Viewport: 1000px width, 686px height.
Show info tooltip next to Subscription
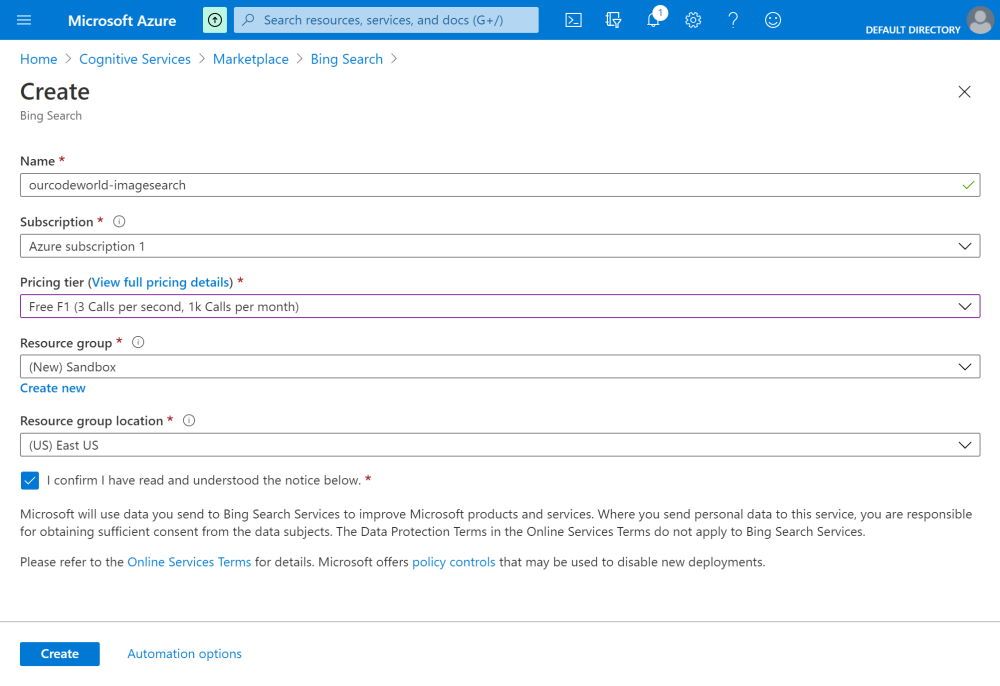point(119,221)
